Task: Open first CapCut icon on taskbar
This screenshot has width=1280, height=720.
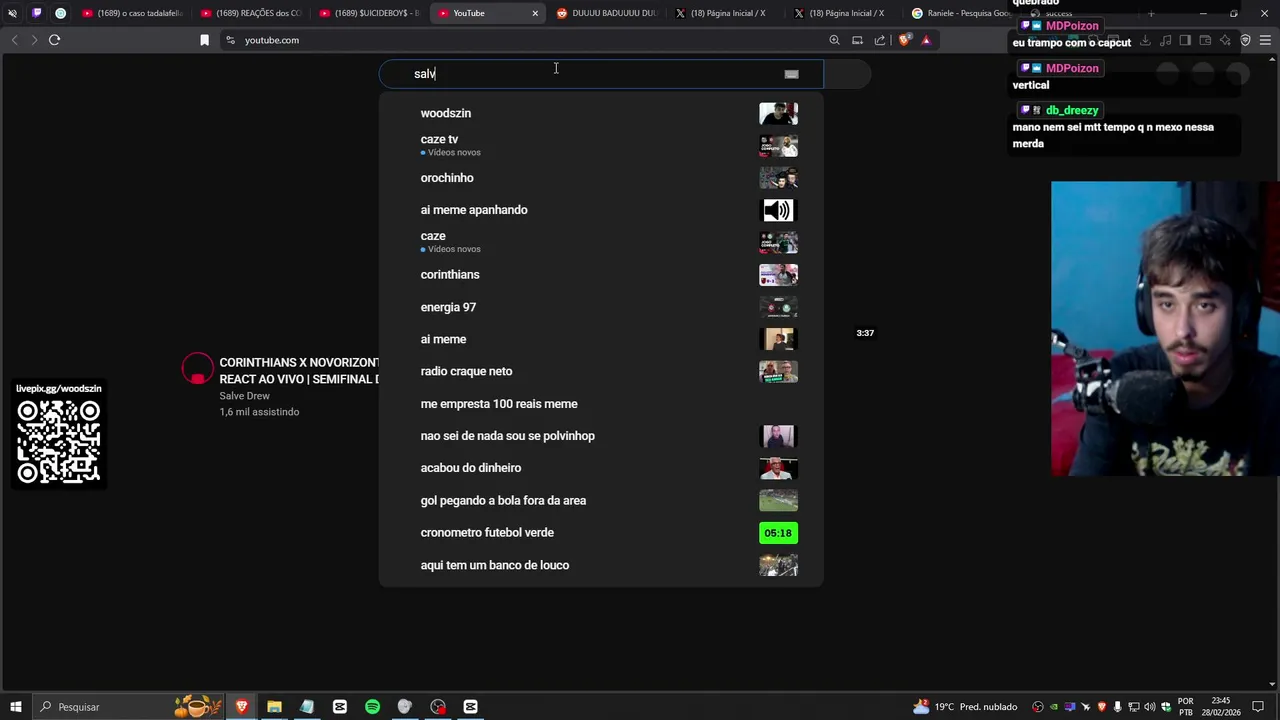Action: (340, 707)
